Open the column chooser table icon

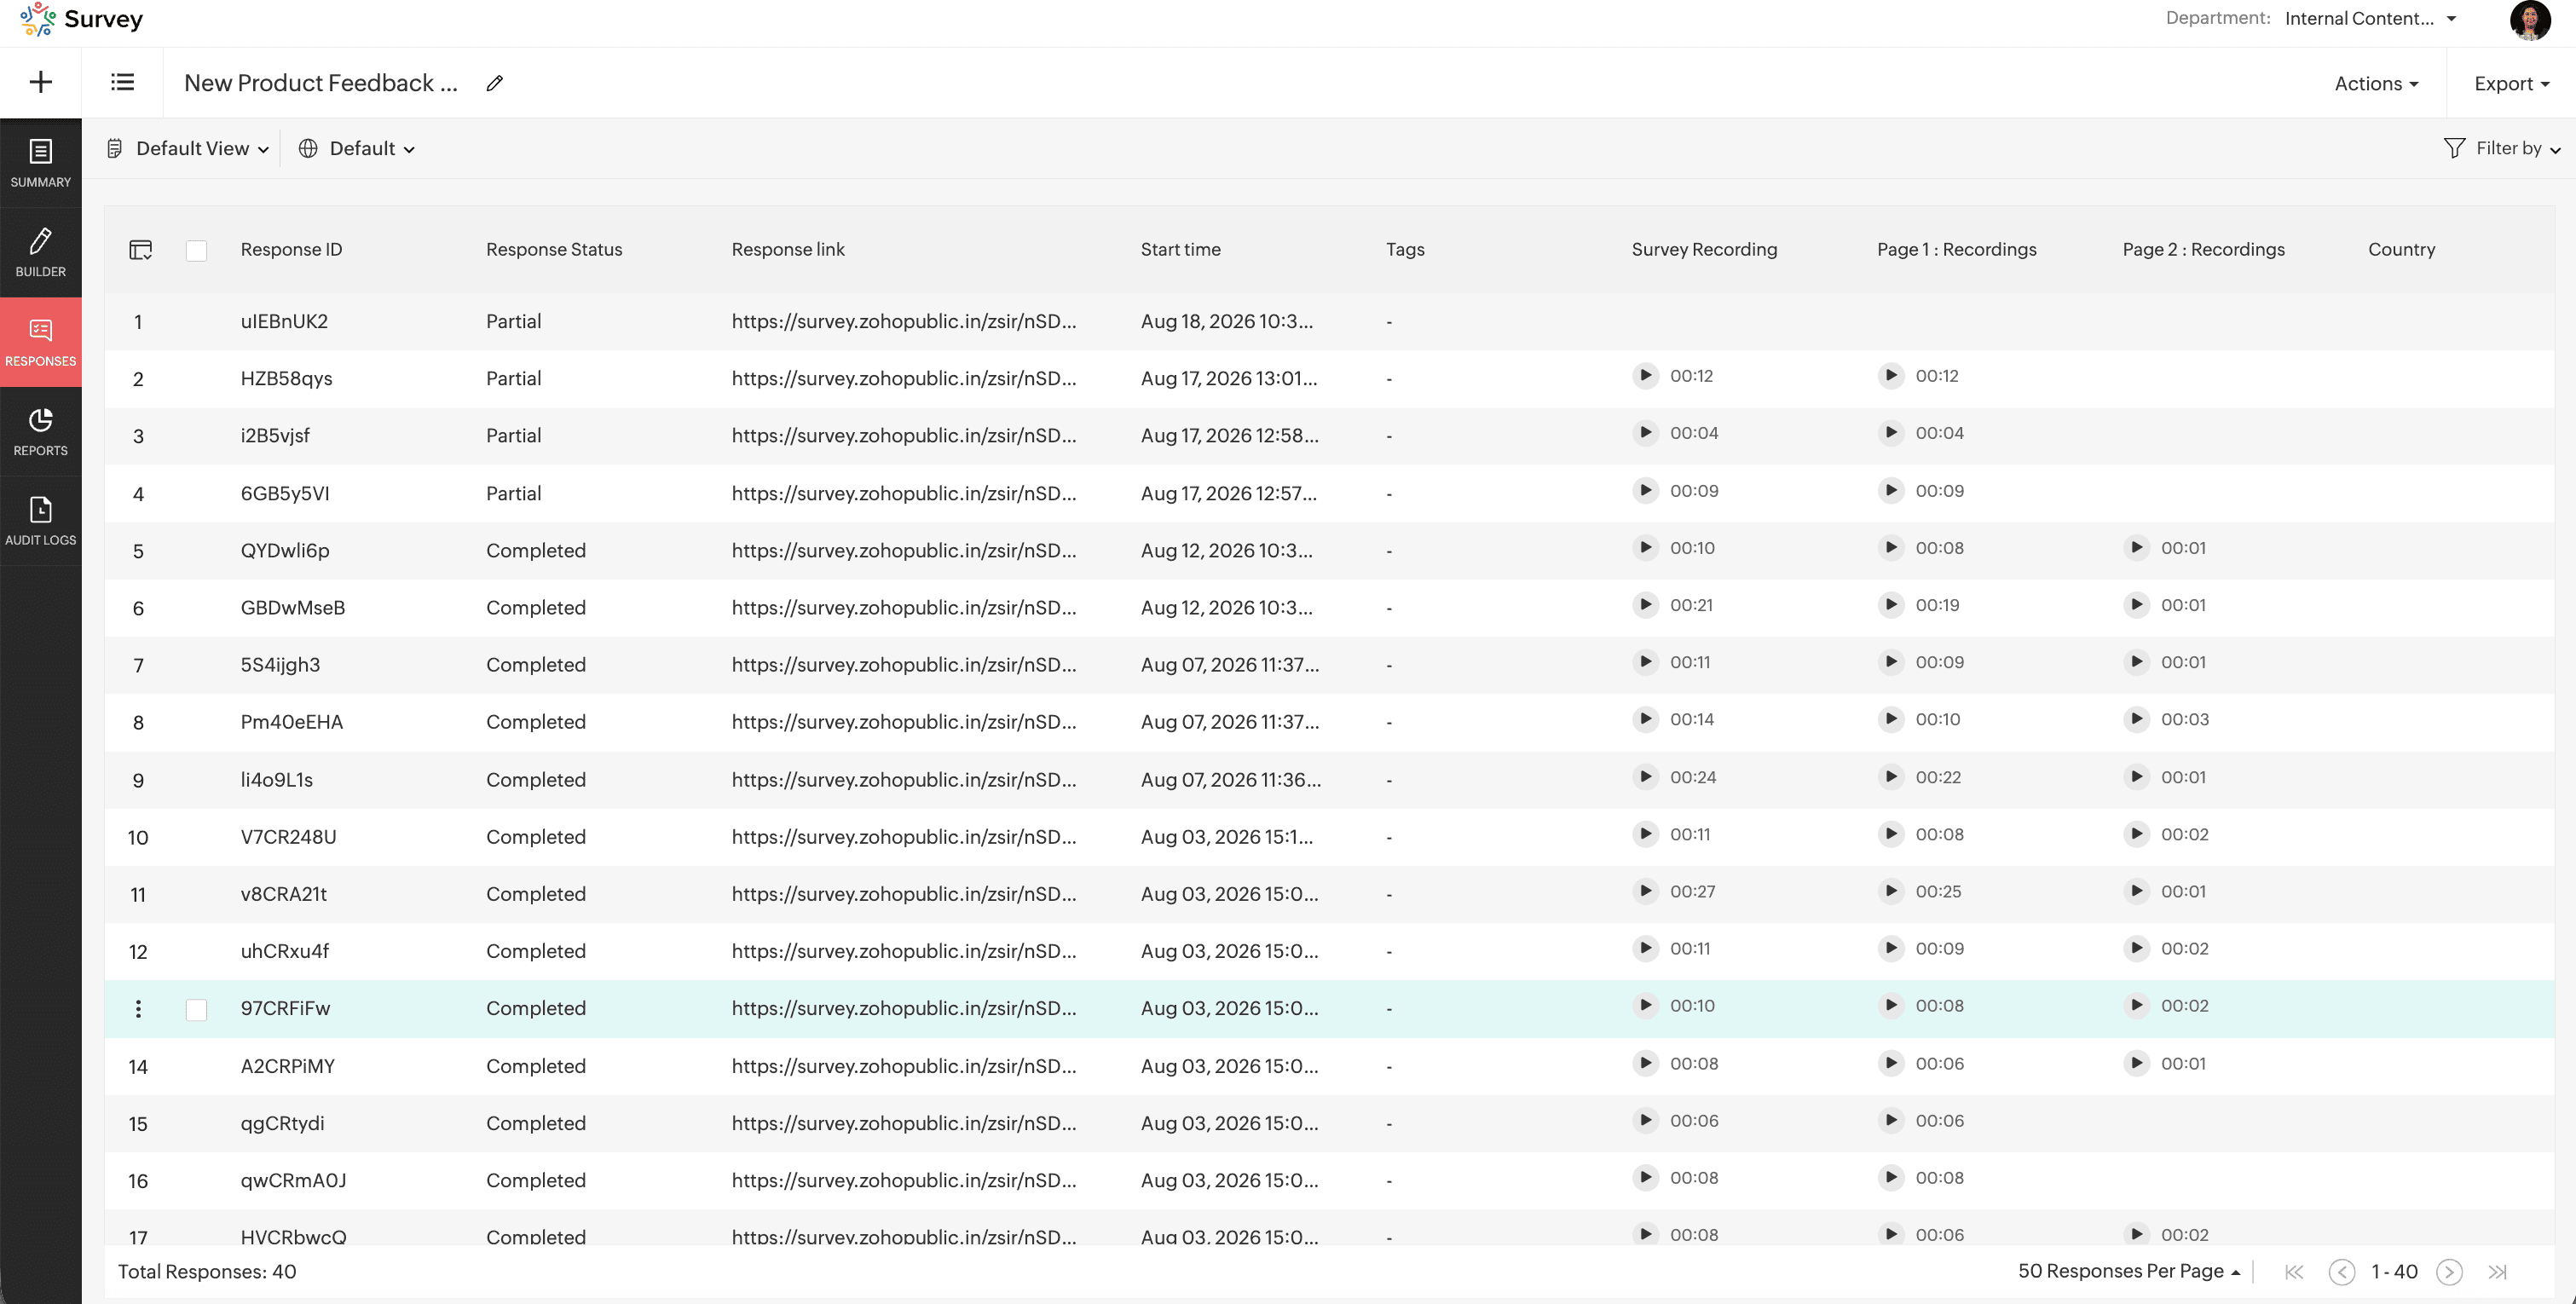pyautogui.click(x=141, y=250)
